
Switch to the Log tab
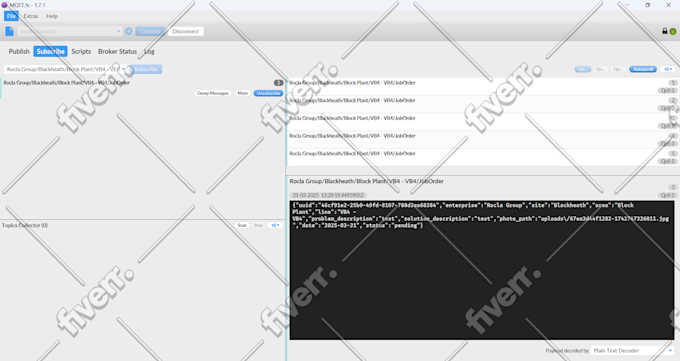tap(149, 51)
